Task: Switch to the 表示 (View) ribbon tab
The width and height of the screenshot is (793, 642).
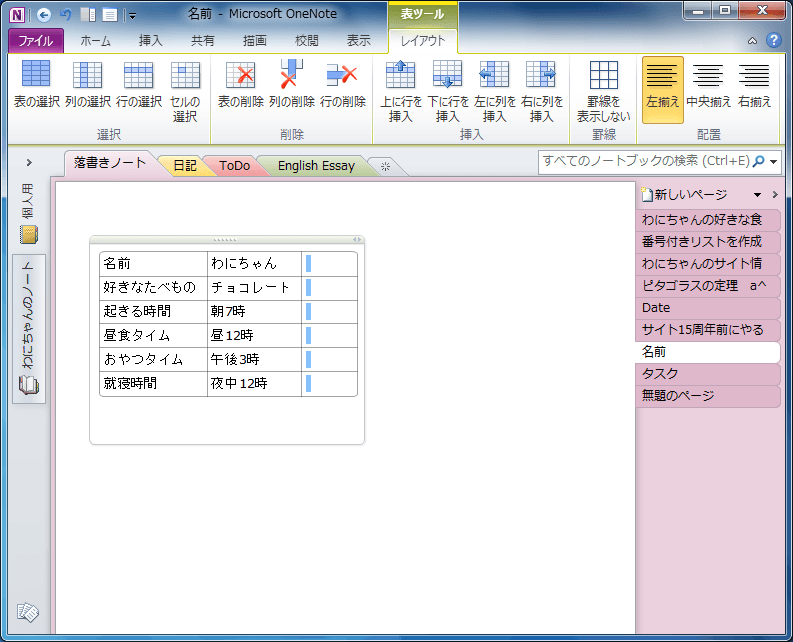Action: [x=359, y=41]
